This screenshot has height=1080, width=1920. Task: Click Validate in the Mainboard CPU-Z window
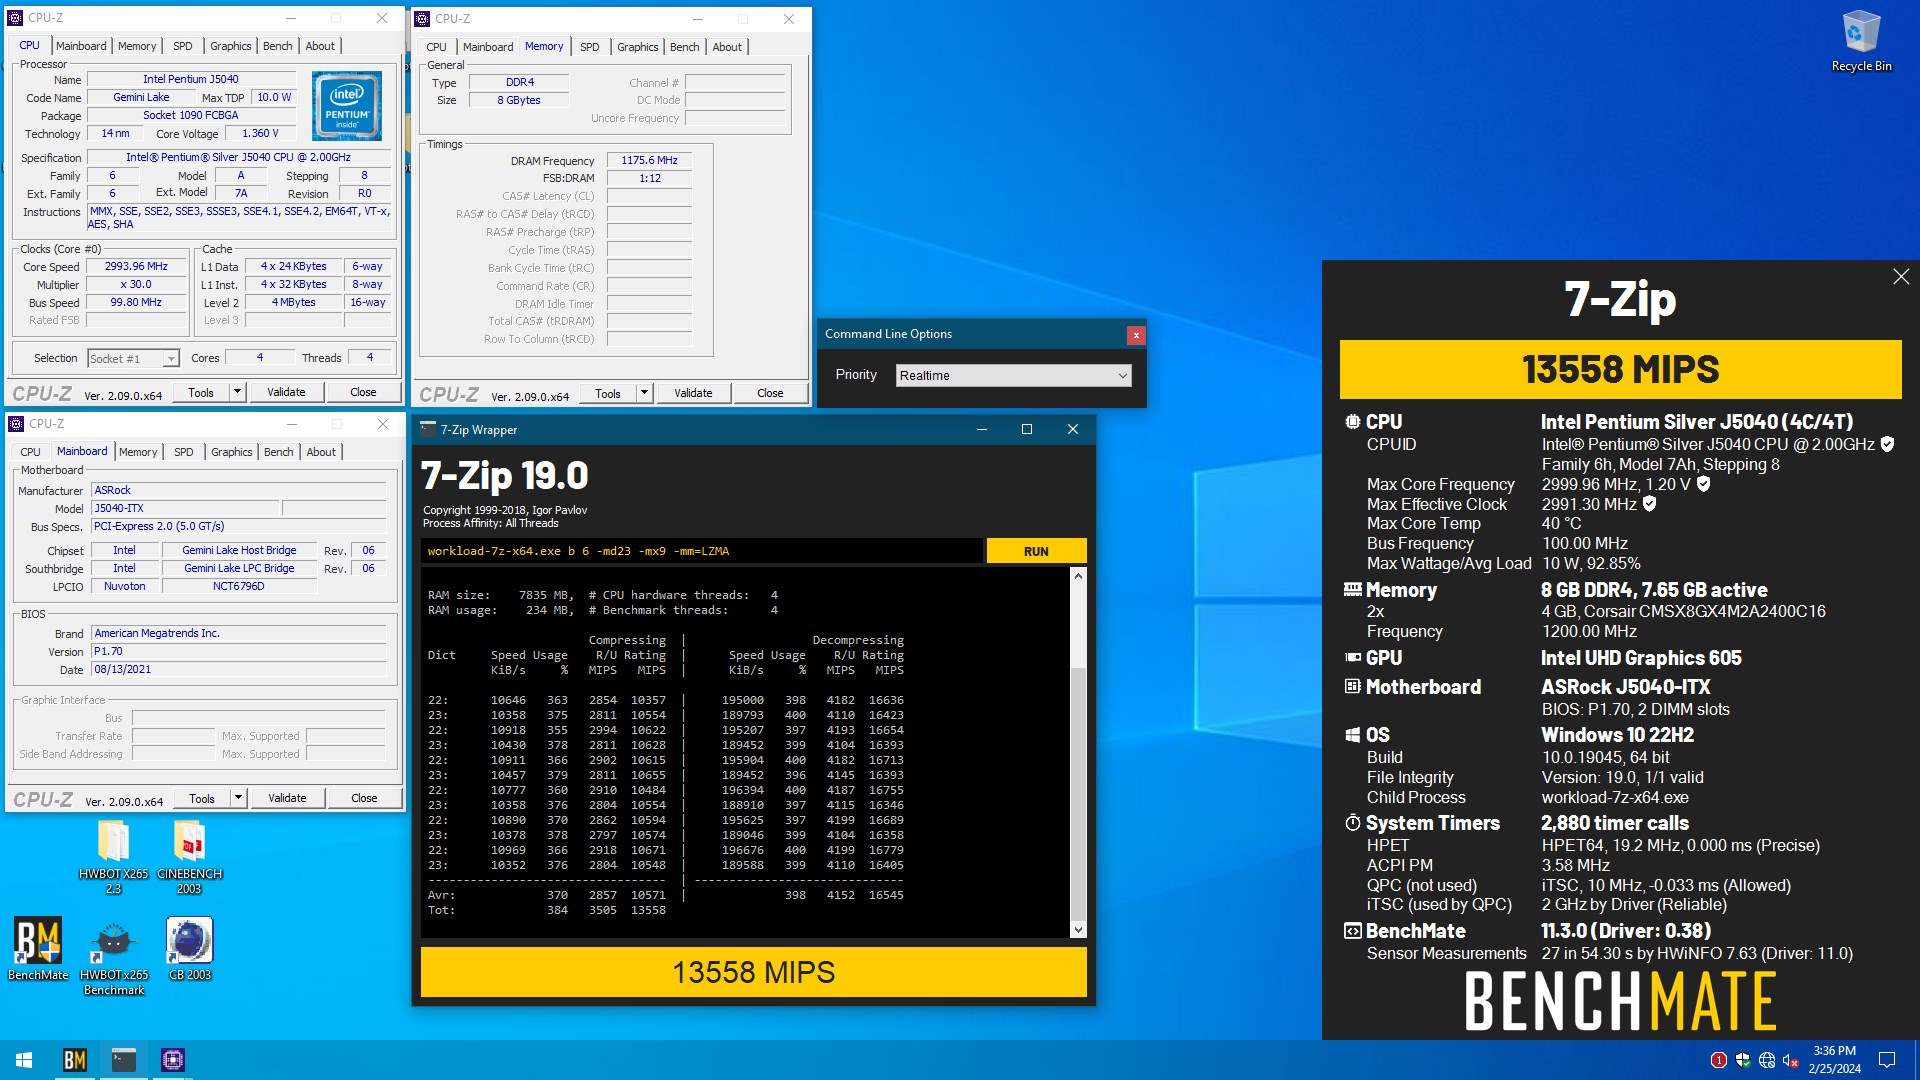[287, 798]
